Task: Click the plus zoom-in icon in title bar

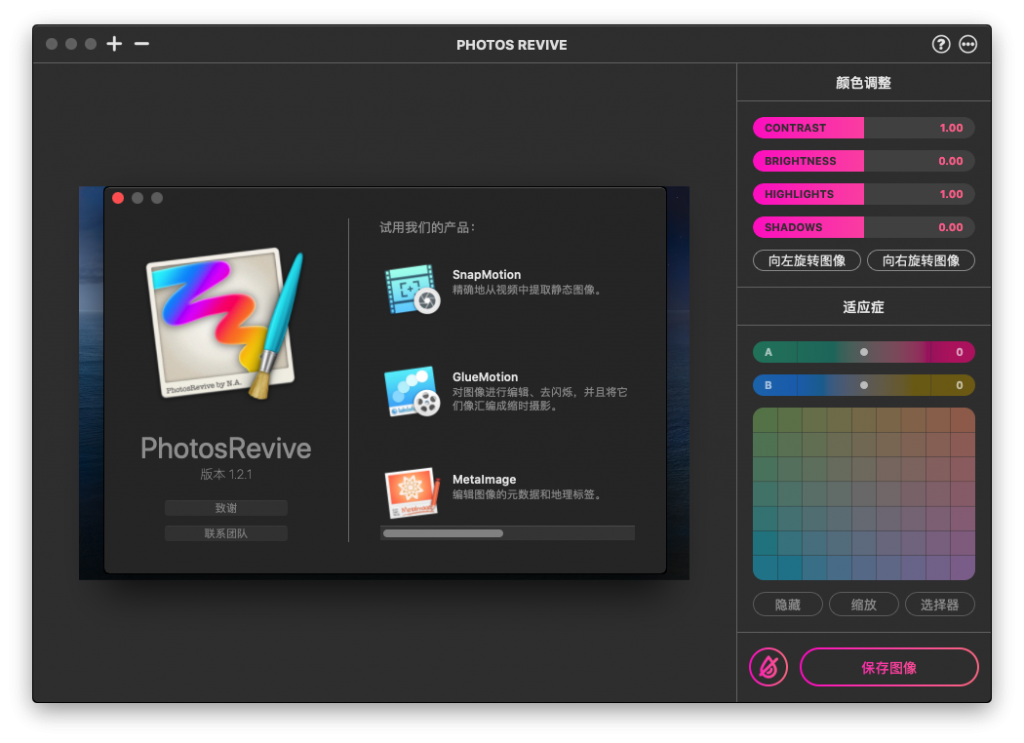Action: pos(114,44)
